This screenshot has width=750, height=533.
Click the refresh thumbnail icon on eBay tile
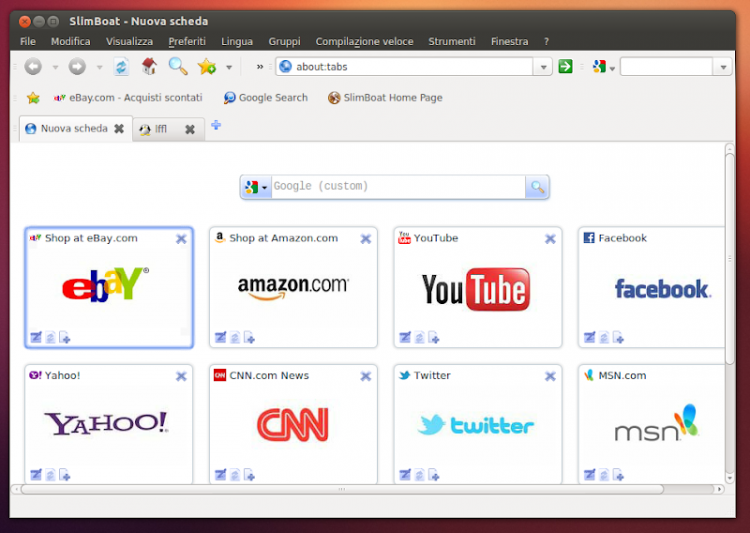pos(50,337)
